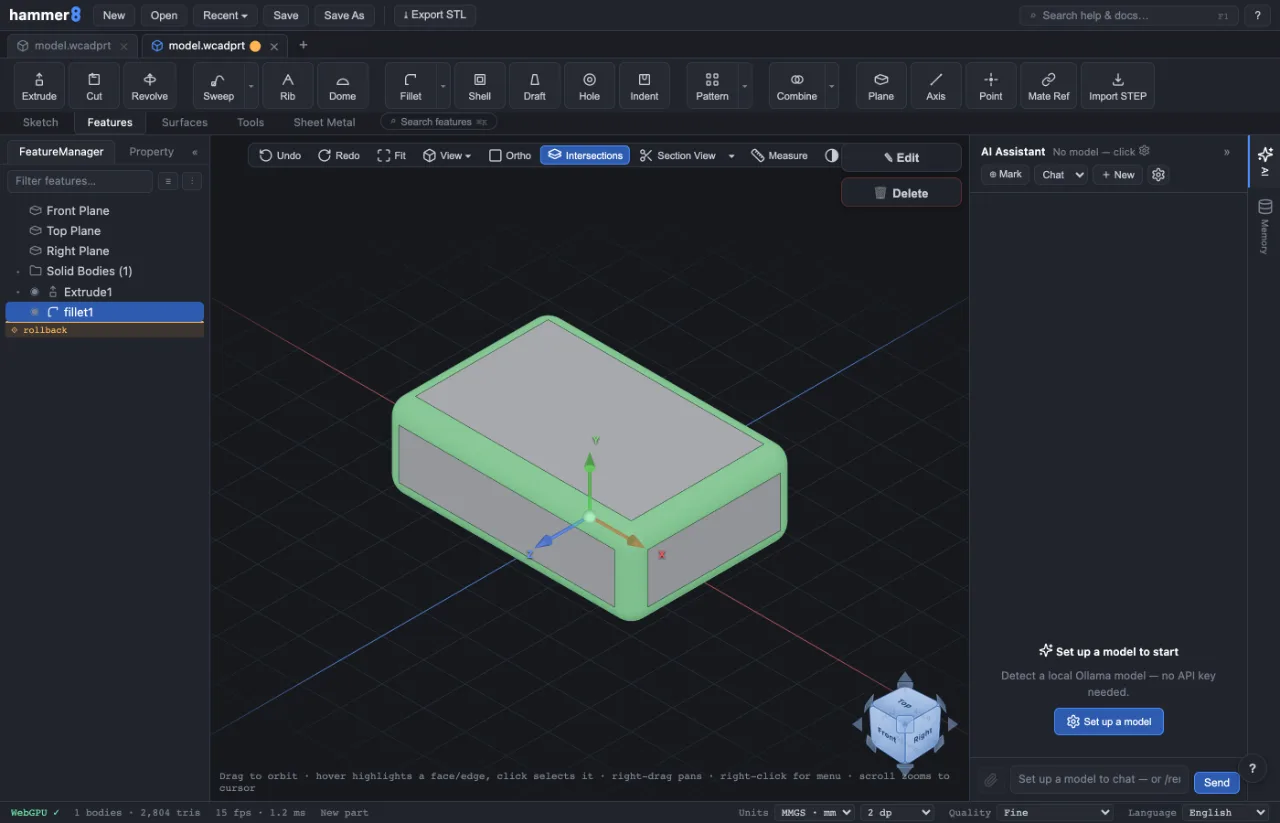Select the Cut tool
Image resolution: width=1280 pixels, height=823 pixels.
[x=94, y=86]
